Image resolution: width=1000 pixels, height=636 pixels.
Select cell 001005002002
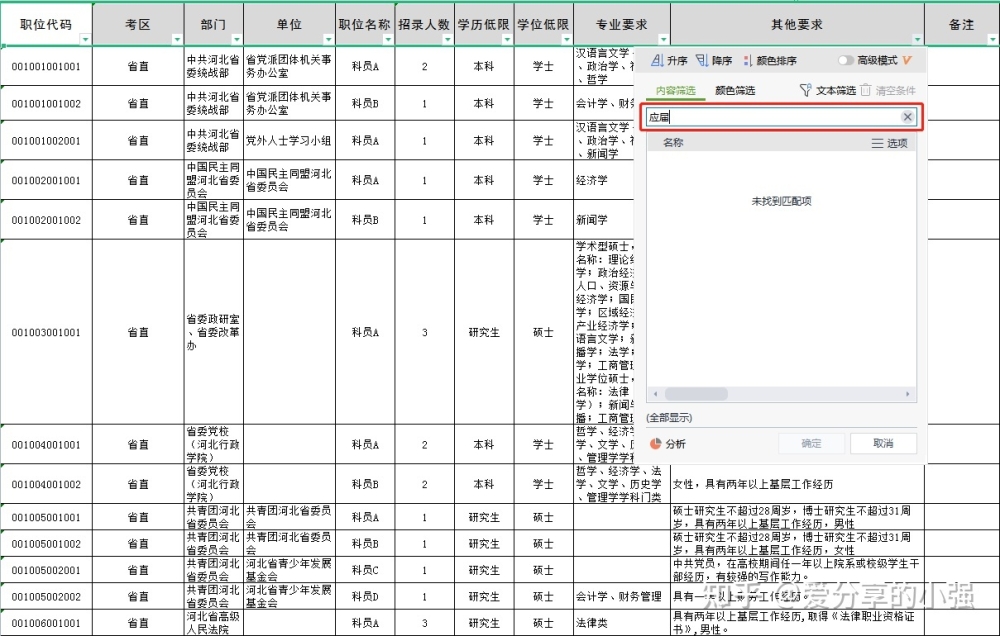(47, 596)
